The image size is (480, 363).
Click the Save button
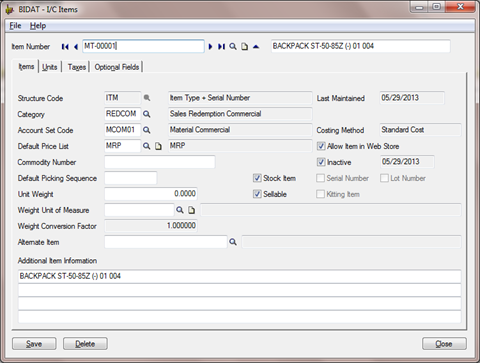tap(34, 344)
